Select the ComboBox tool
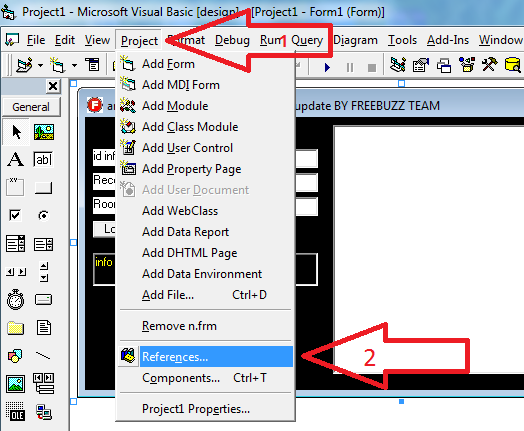 point(16,244)
